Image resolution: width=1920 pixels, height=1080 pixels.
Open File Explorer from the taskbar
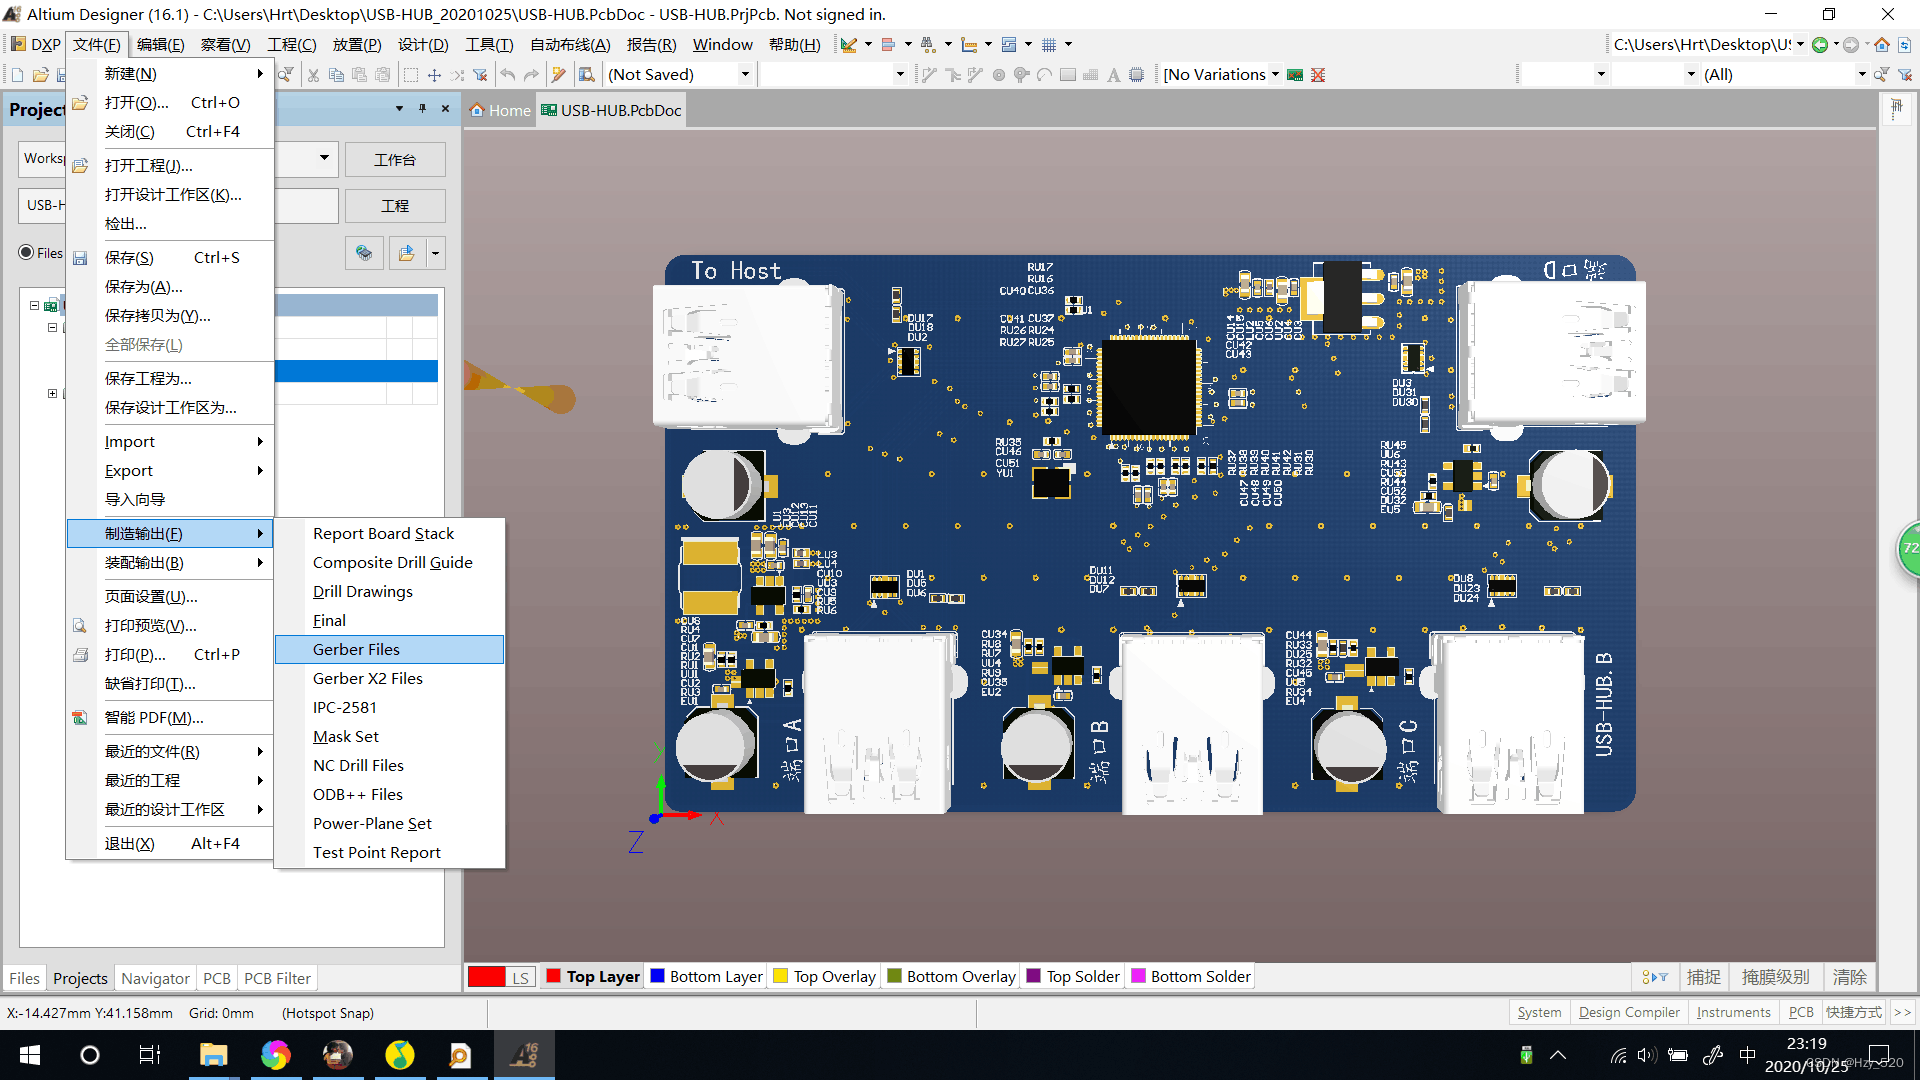click(213, 1055)
